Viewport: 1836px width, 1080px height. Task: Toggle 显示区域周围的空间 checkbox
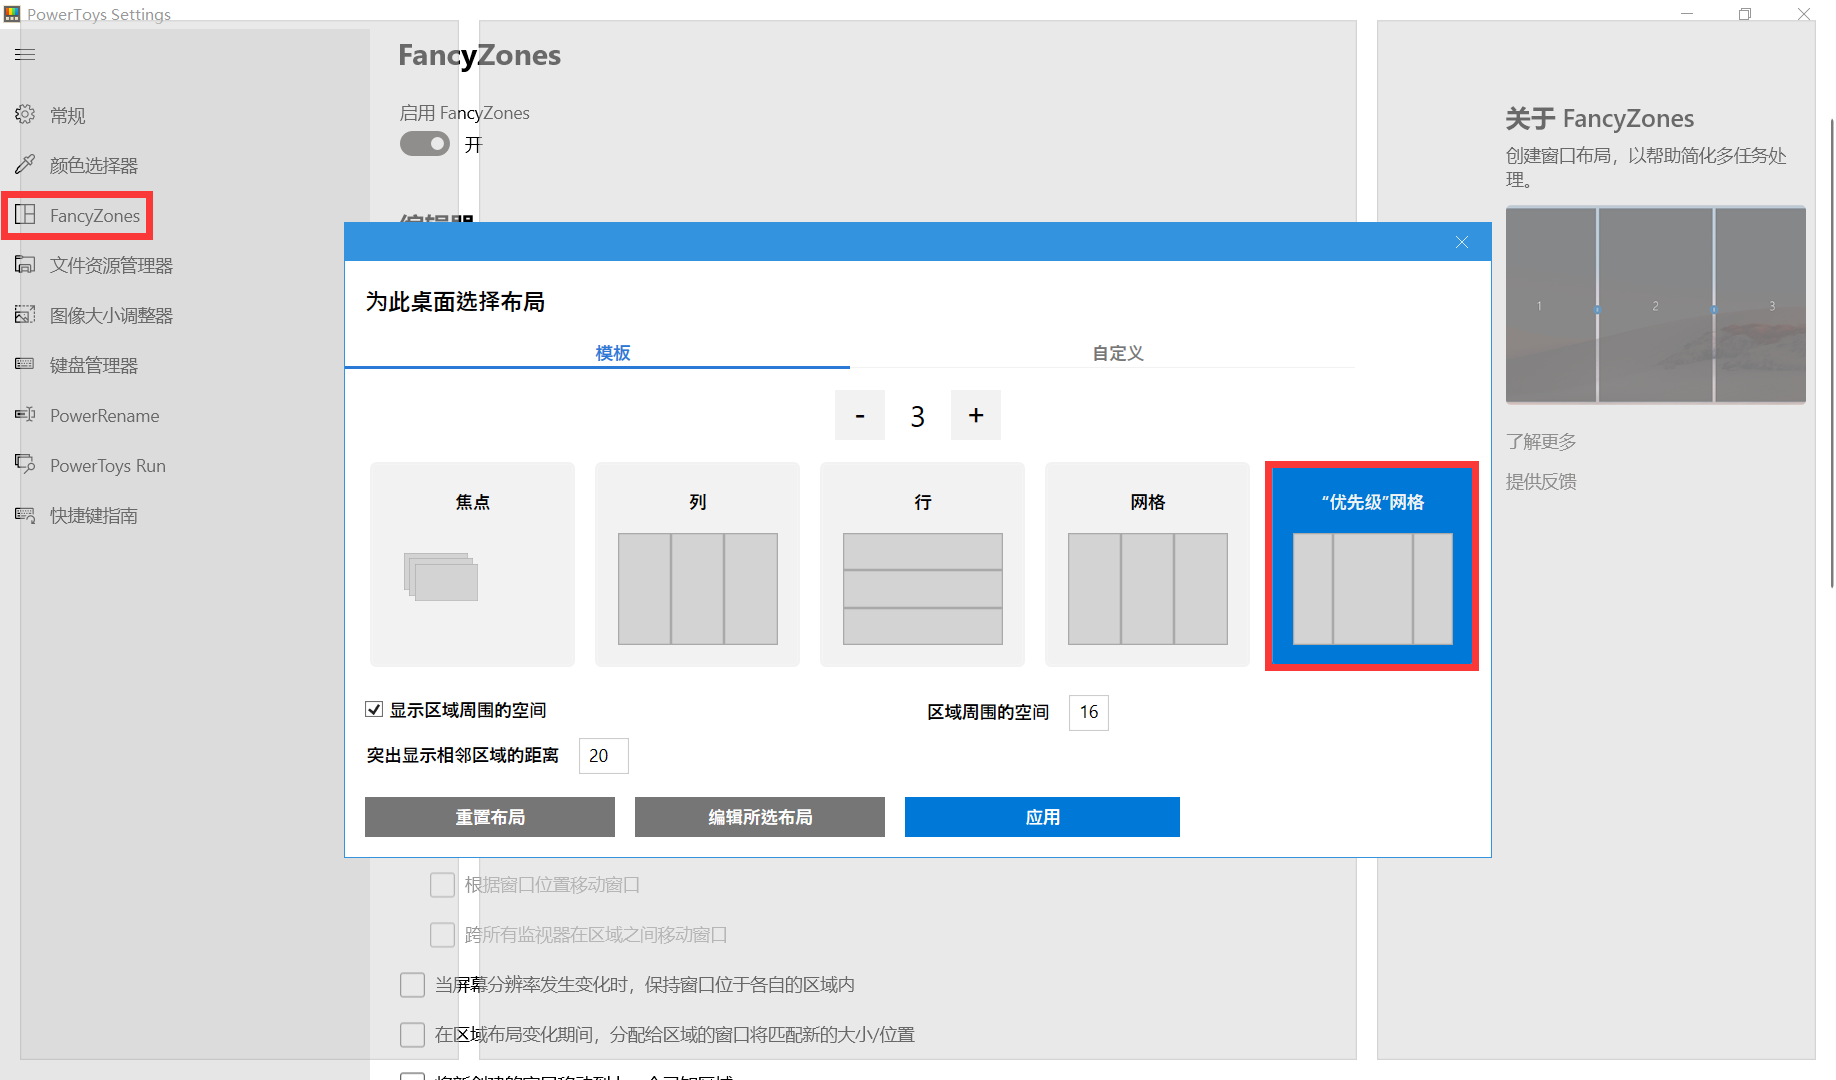(x=374, y=709)
